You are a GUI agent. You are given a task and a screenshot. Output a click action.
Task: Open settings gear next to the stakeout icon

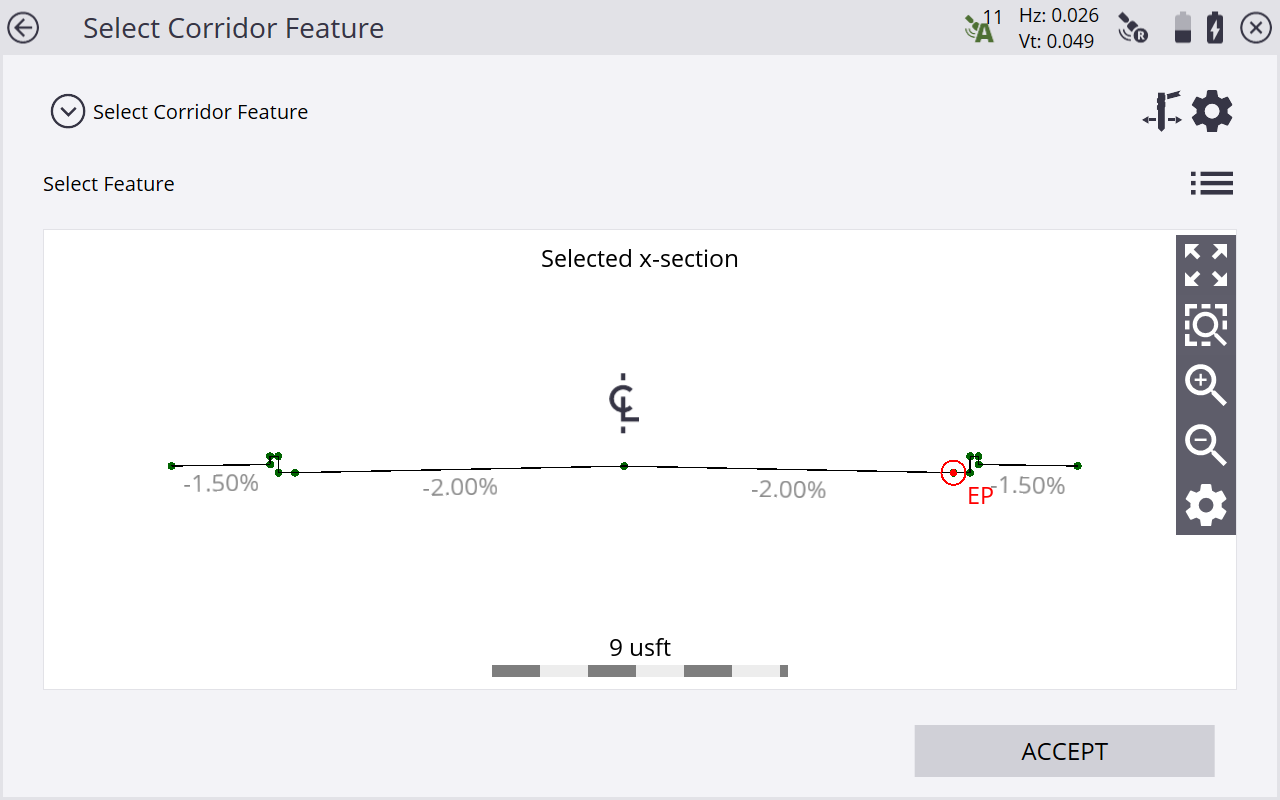point(1212,111)
